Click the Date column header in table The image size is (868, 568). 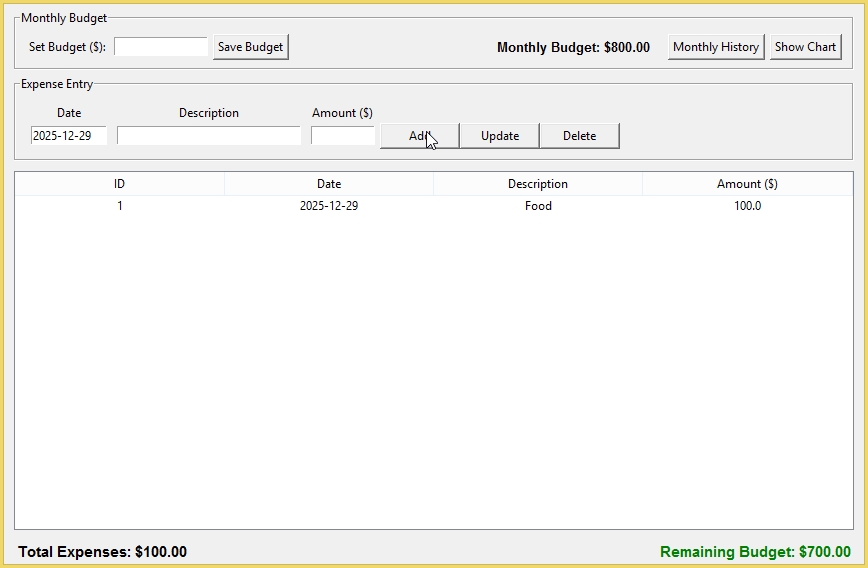click(328, 184)
